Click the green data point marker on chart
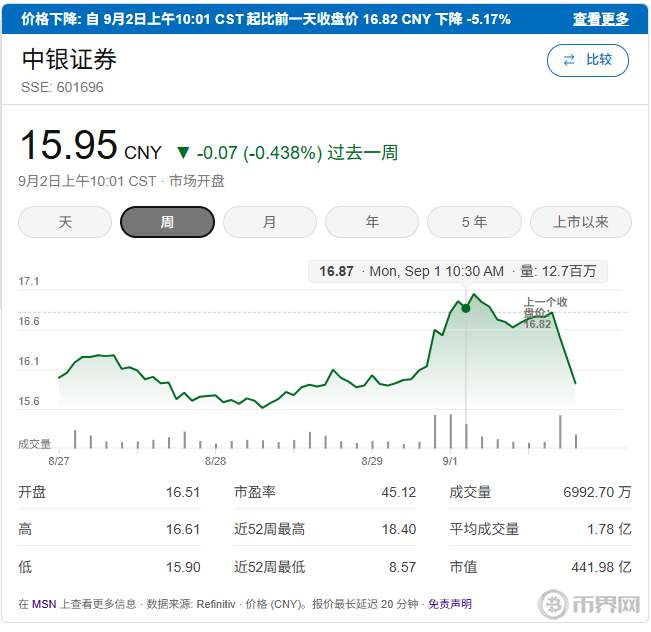The height and width of the screenshot is (632, 651). (x=466, y=308)
